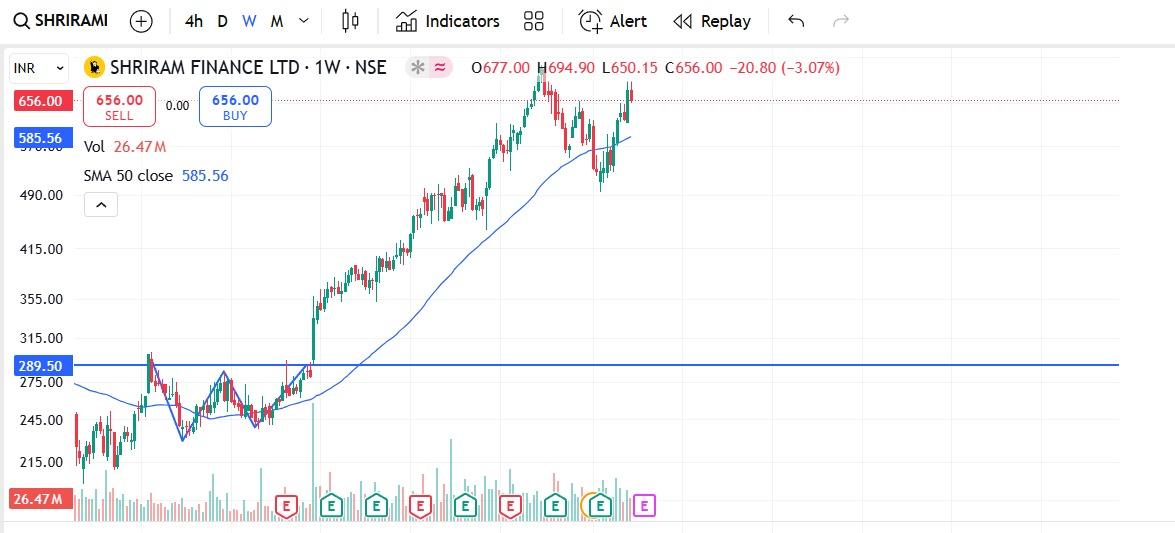Click the O677.00 open value
This screenshot has height=533, width=1175.
500,68
